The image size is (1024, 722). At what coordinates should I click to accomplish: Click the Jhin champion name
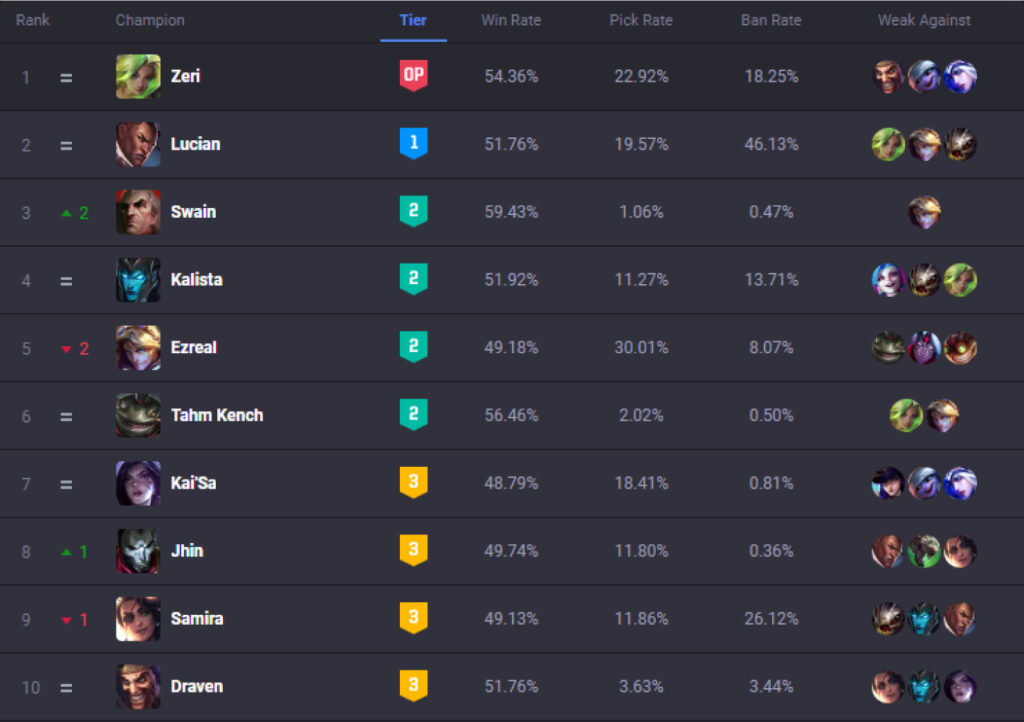pyautogui.click(x=187, y=551)
